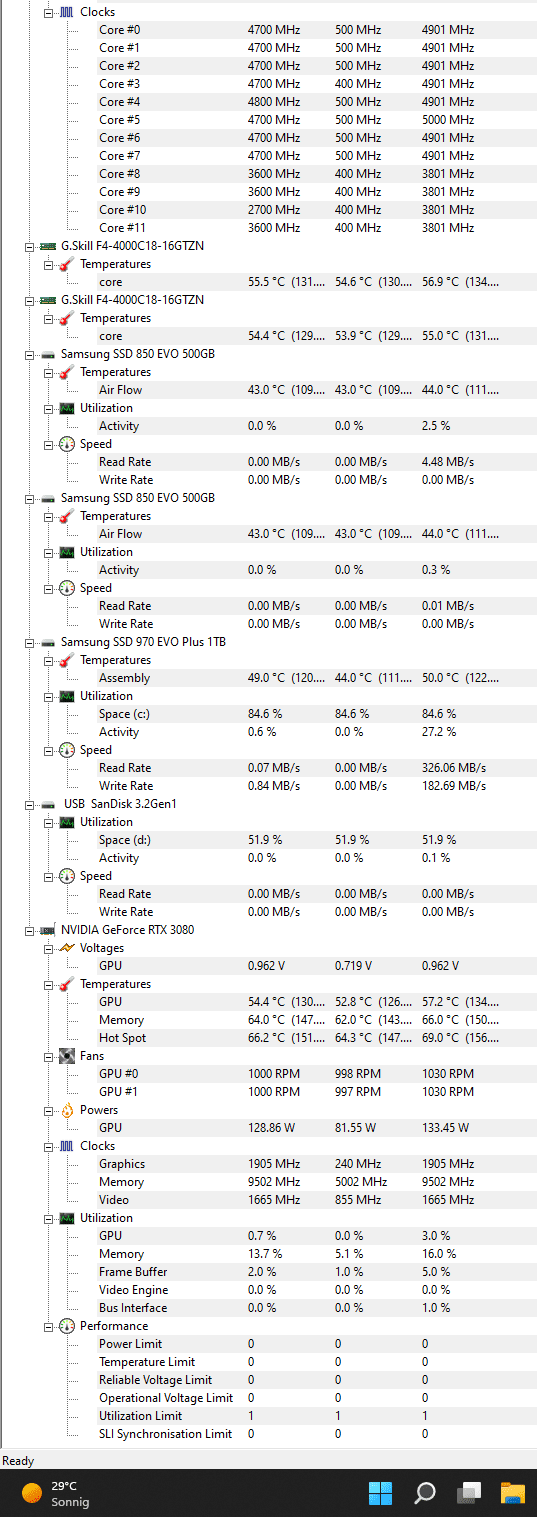This screenshot has height=1517, width=537.
Task: Select the Hot Spot temperature row
Action: click(300, 1038)
